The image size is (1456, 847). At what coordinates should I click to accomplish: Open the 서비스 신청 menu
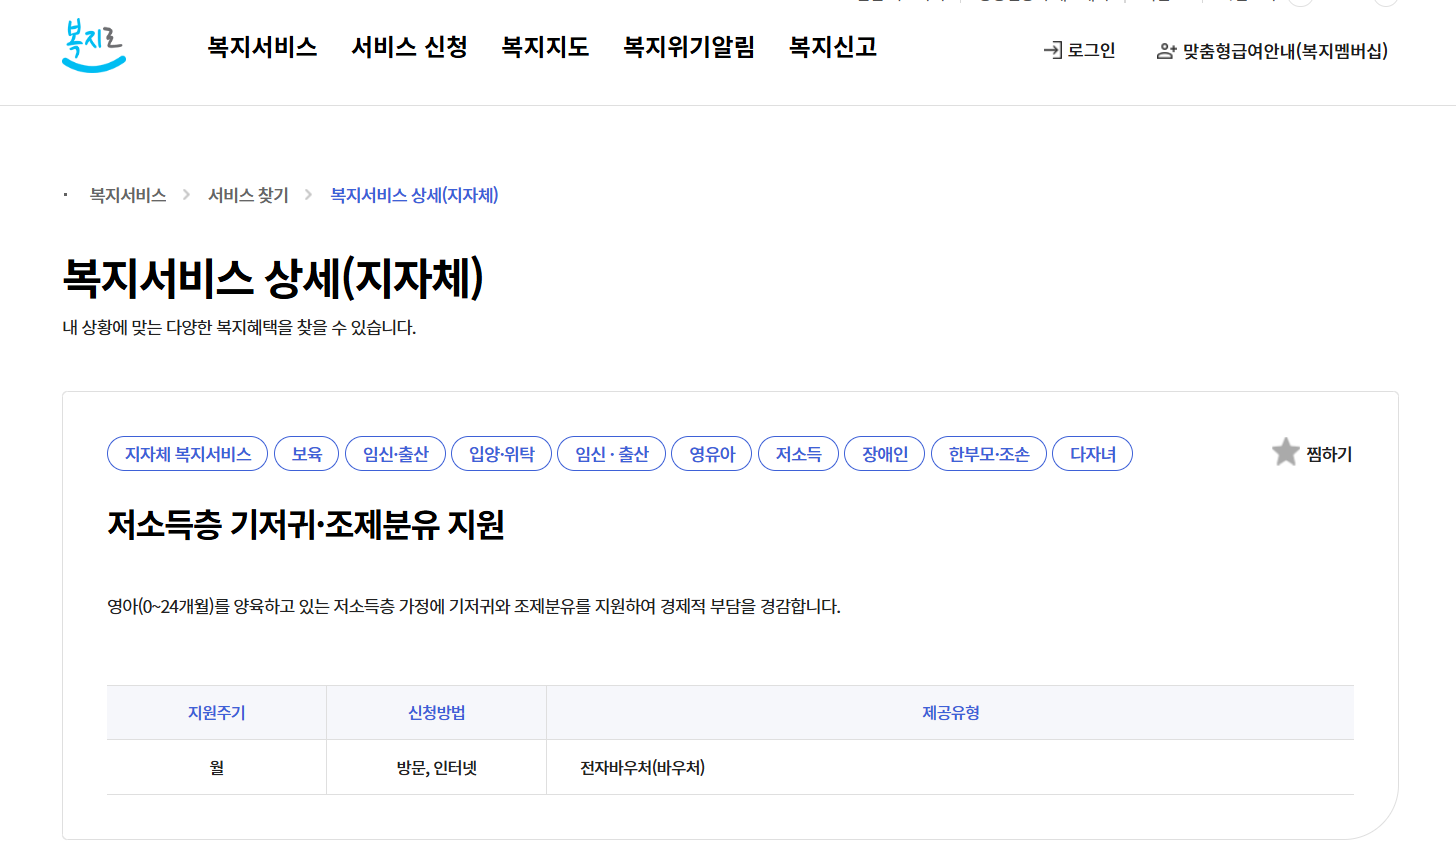(x=409, y=46)
